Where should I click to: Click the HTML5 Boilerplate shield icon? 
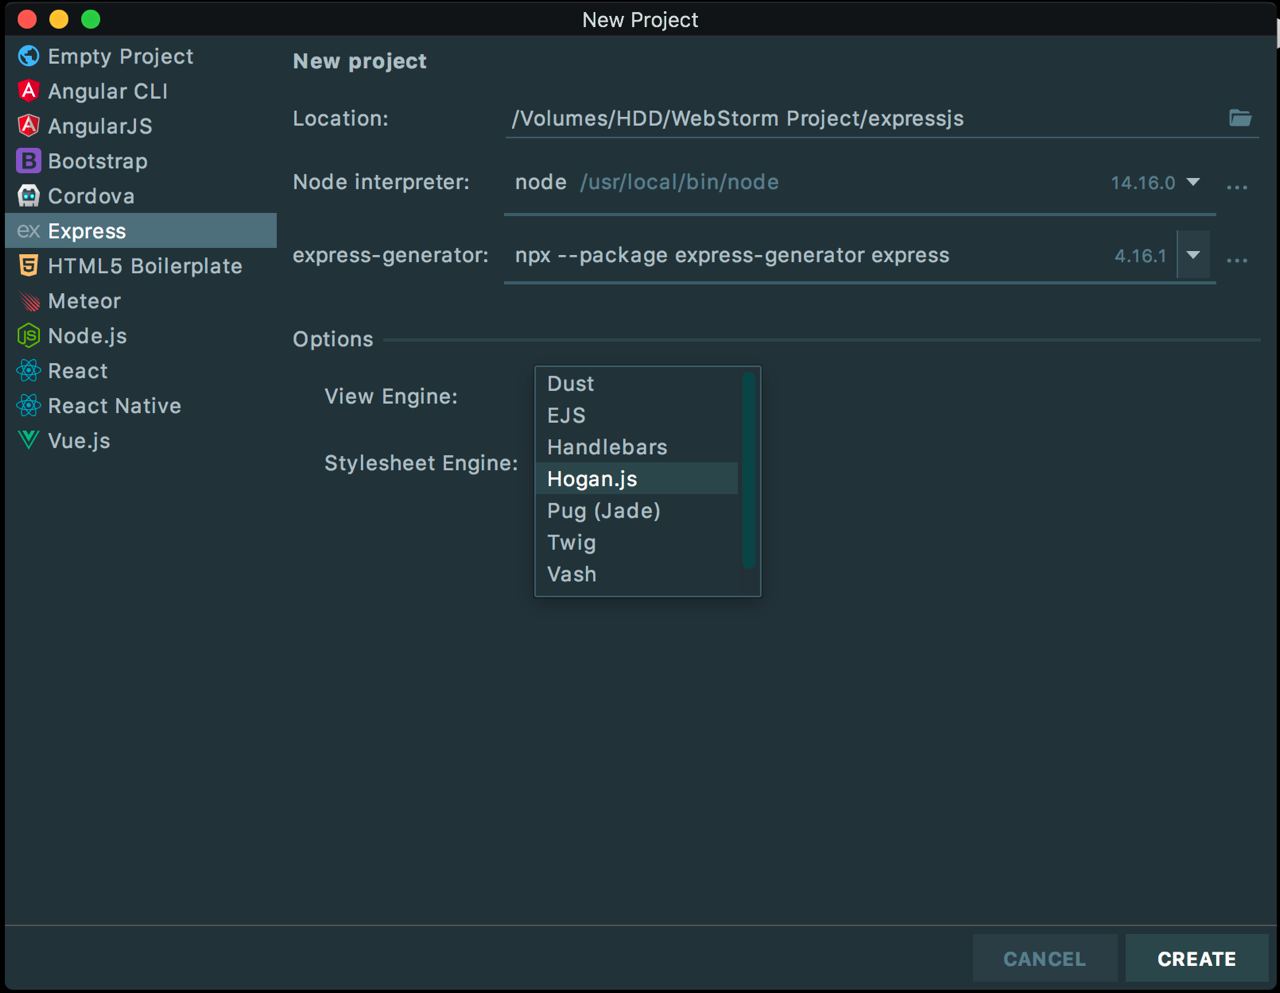pos(29,266)
